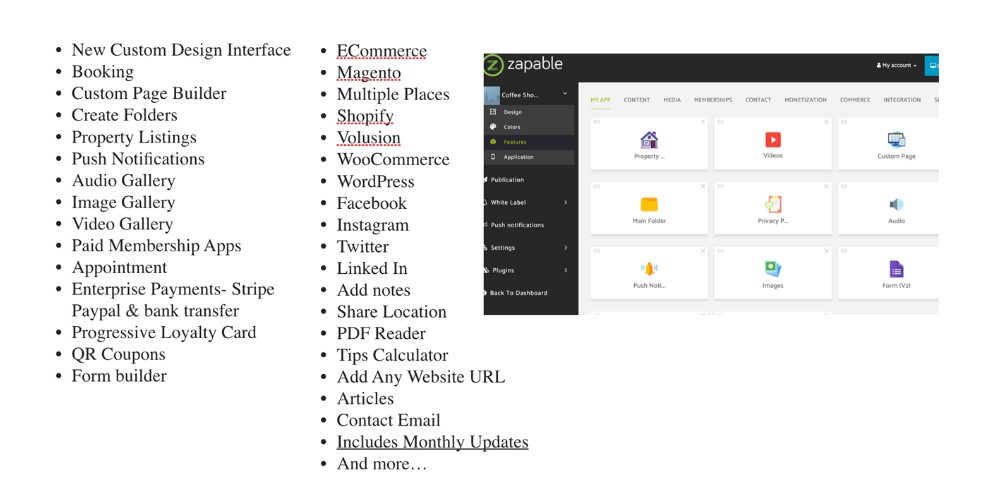Switch to the INTEGRATION tab
The height and width of the screenshot is (503, 983).
click(902, 100)
